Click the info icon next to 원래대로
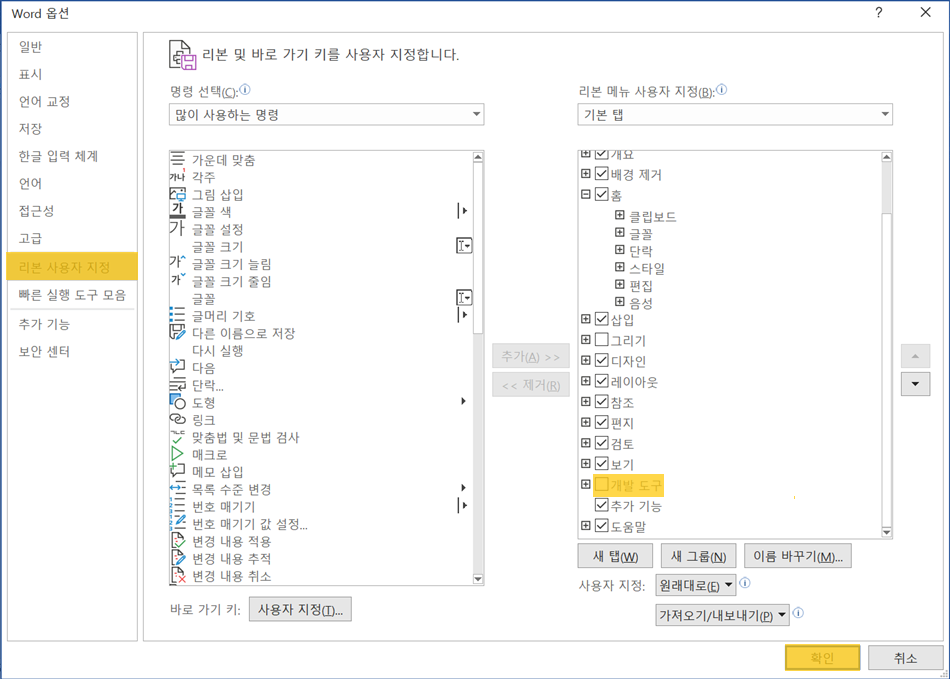 point(745,583)
